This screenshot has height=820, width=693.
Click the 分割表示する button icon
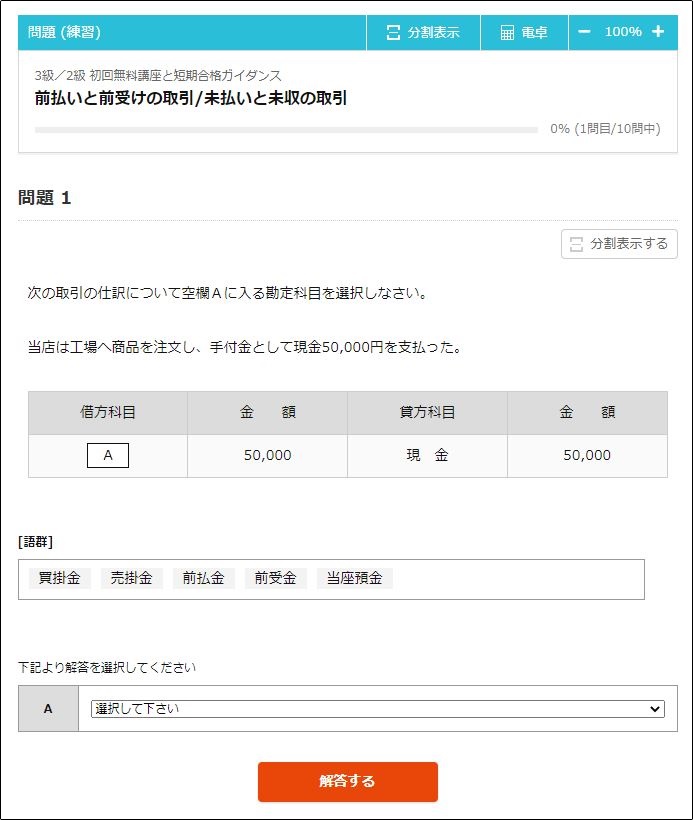[x=576, y=244]
